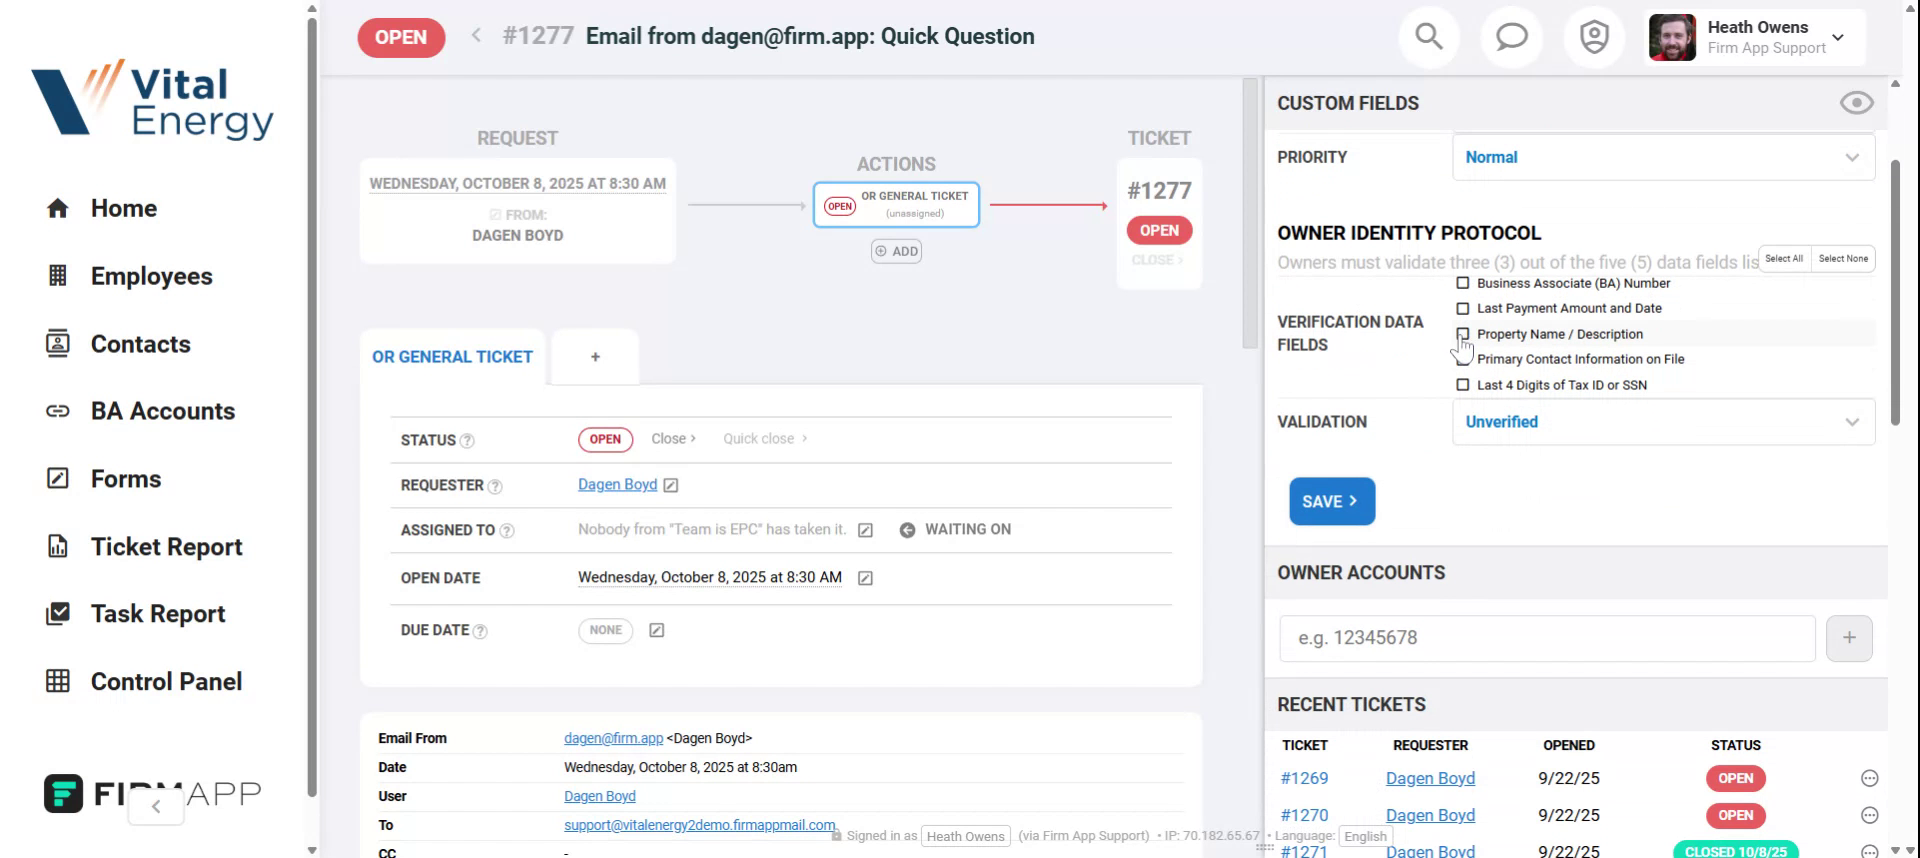Tick Last Payment Amount and Date checkbox
The height and width of the screenshot is (858, 1920).
[1463, 309]
